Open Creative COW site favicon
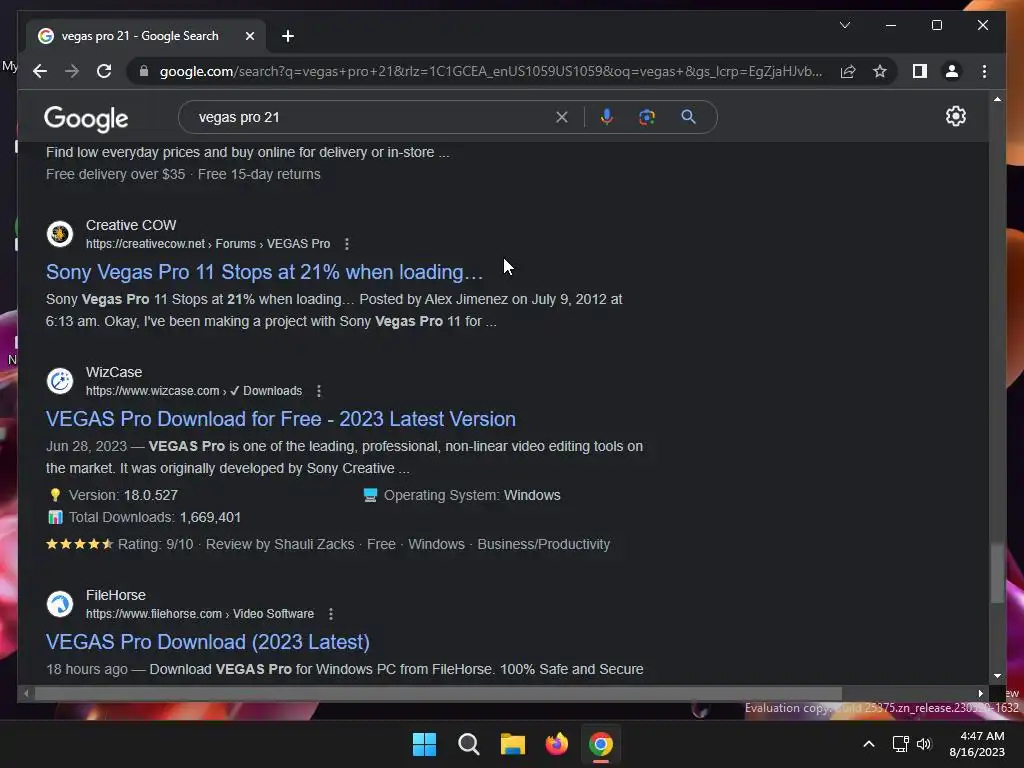 click(x=60, y=234)
